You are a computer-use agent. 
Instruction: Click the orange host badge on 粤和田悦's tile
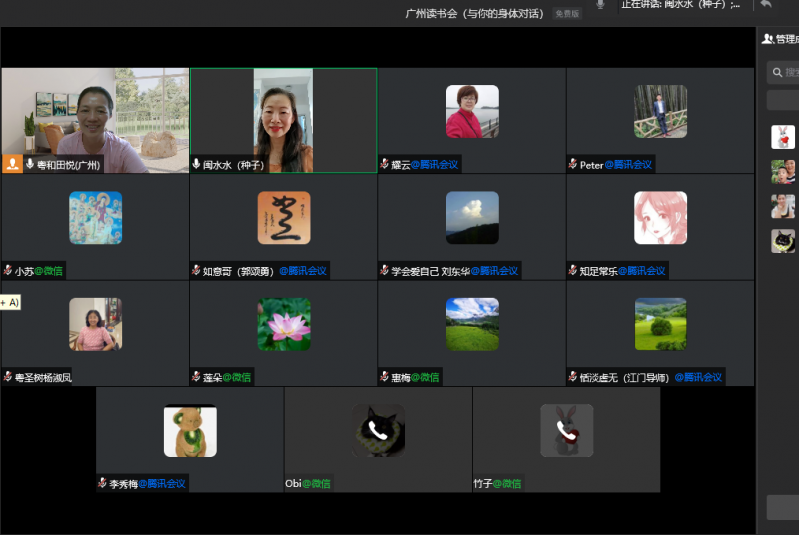pyautogui.click(x=13, y=164)
